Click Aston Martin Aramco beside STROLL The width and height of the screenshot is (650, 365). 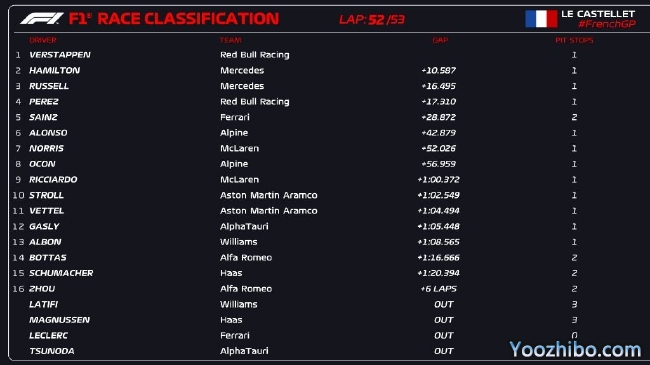point(269,195)
